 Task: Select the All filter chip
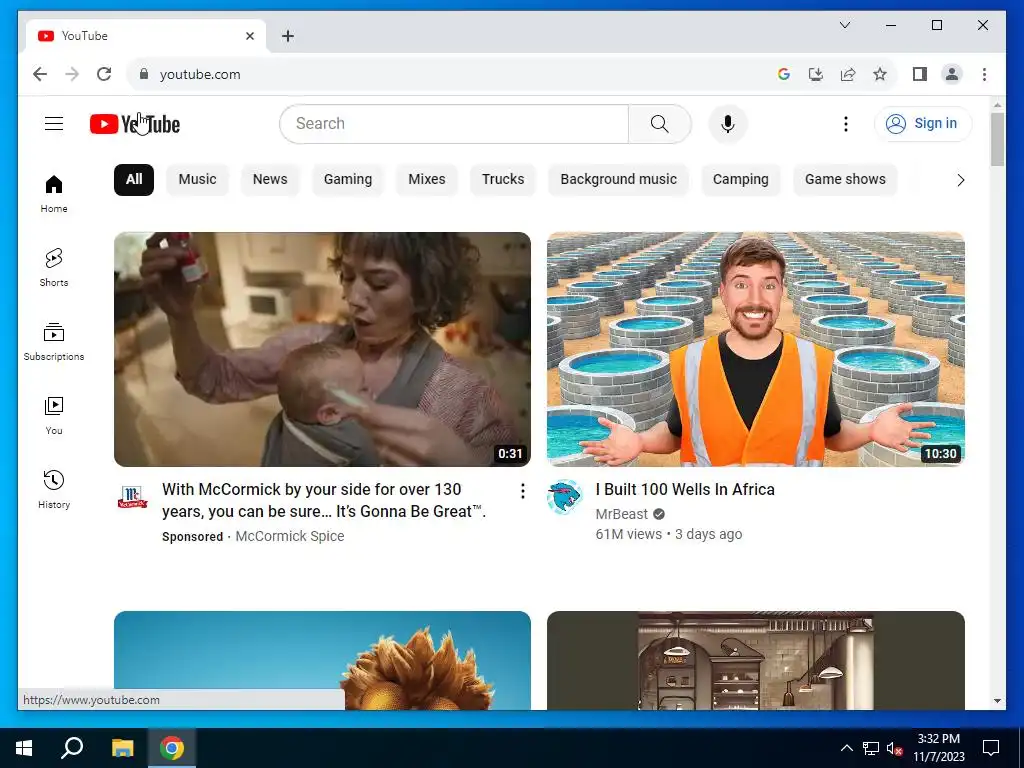pyautogui.click(x=134, y=180)
